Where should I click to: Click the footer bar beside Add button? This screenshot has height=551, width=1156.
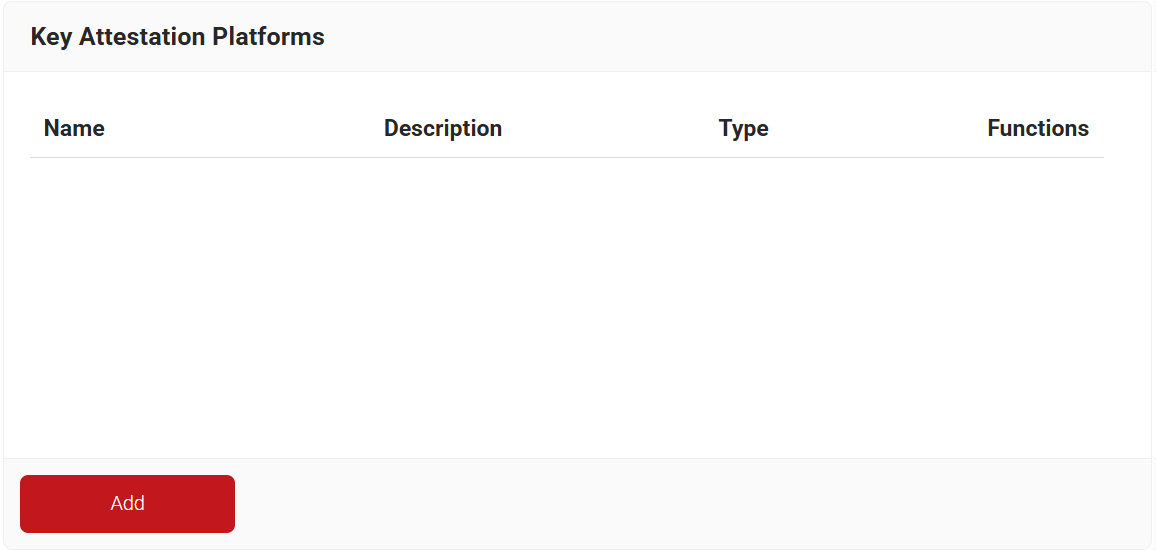[x=693, y=504]
